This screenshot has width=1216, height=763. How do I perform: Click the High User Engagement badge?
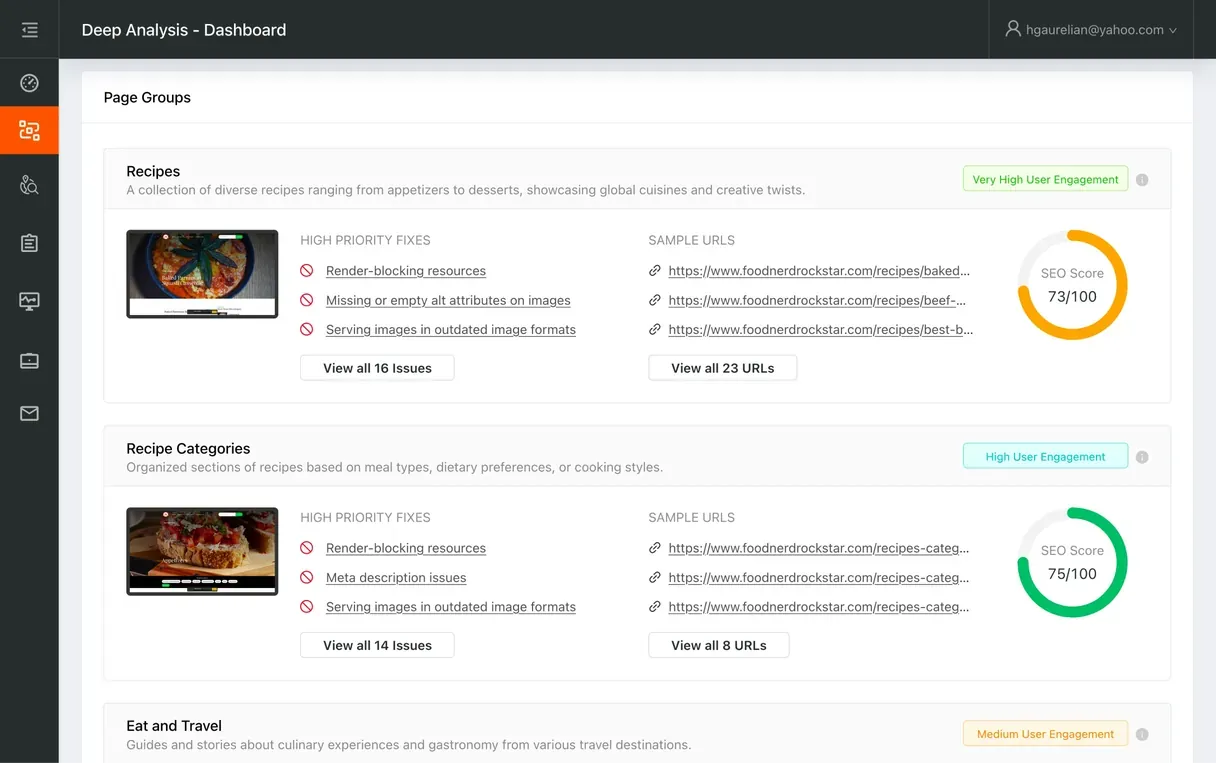[x=1045, y=456]
